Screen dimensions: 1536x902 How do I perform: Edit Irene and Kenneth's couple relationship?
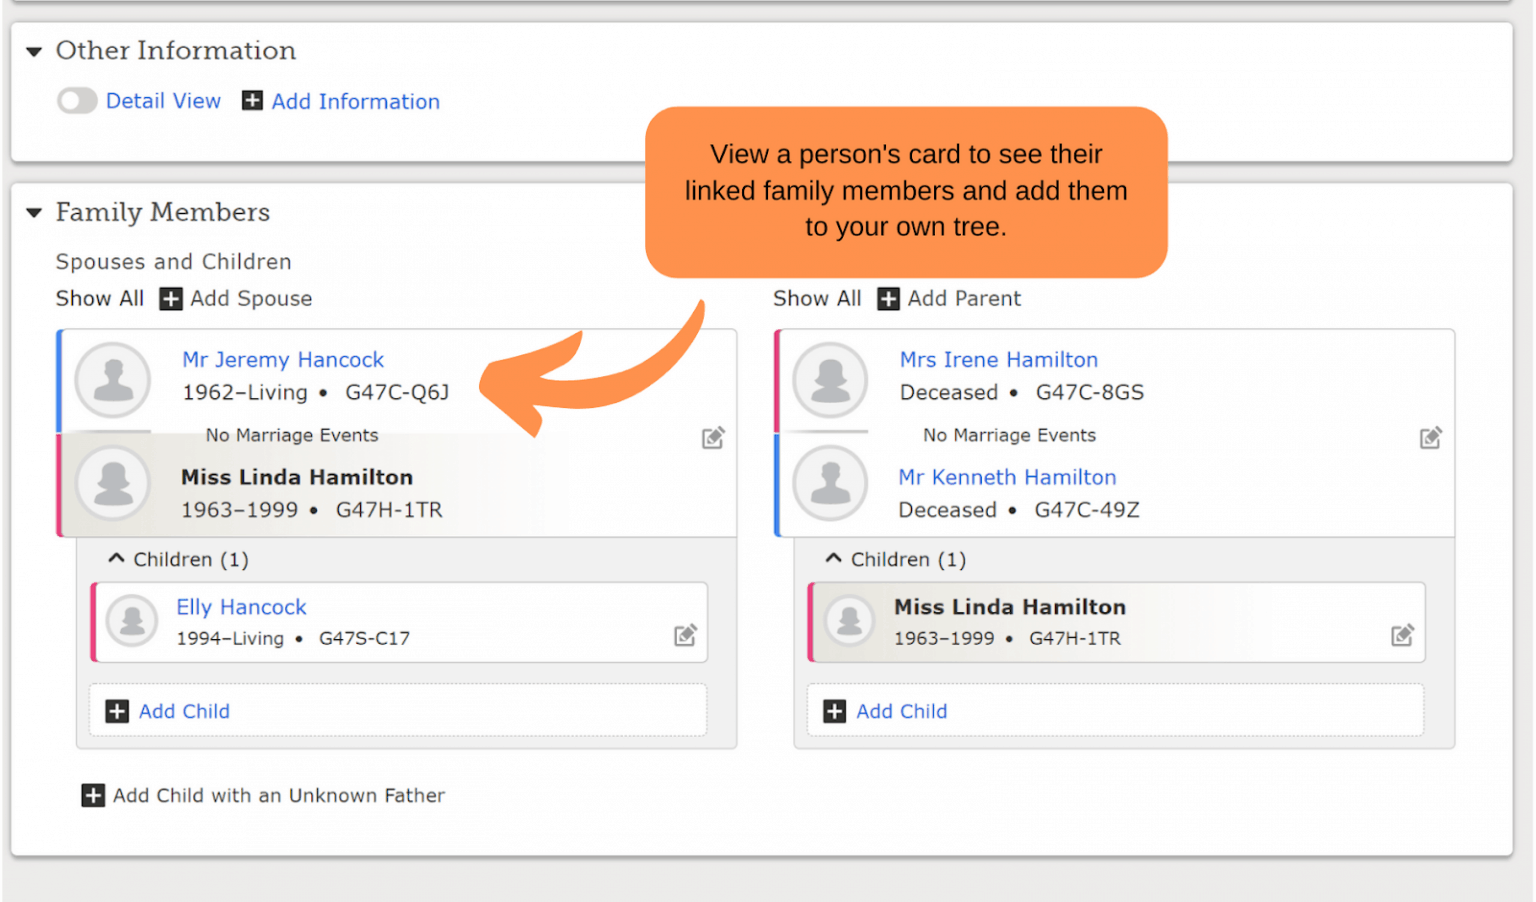click(x=1430, y=437)
